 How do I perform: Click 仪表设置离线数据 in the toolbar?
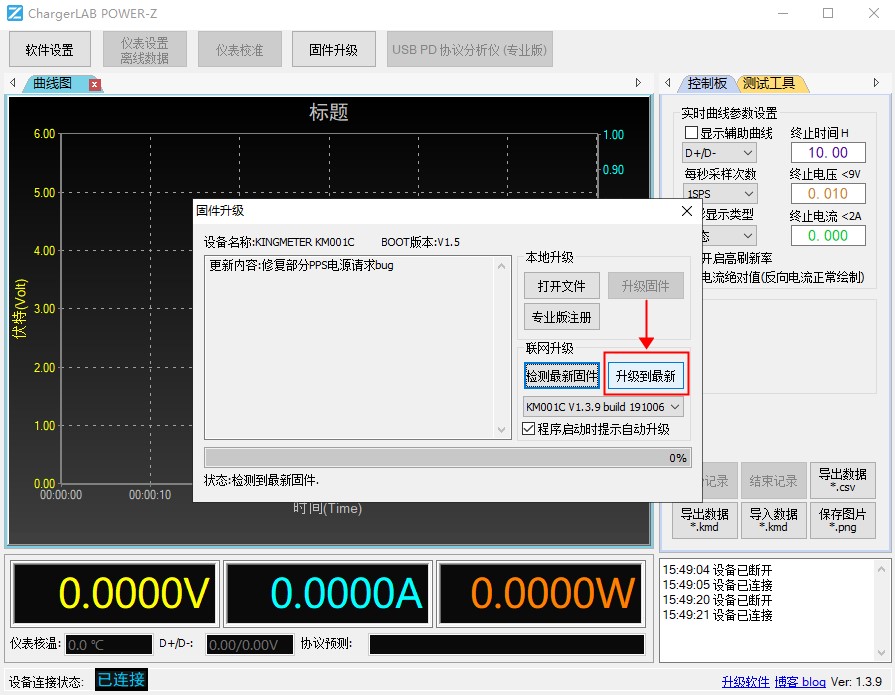145,48
